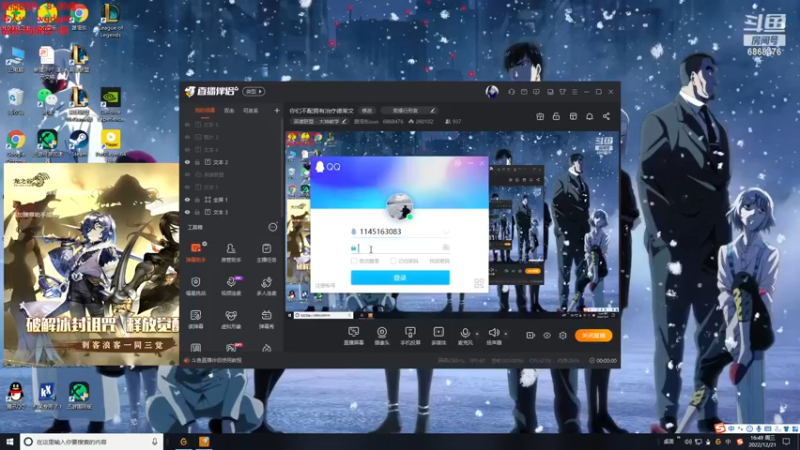Screen dimensions: 800x450
Task: Expand the microphone options arrow
Action: click(477, 334)
